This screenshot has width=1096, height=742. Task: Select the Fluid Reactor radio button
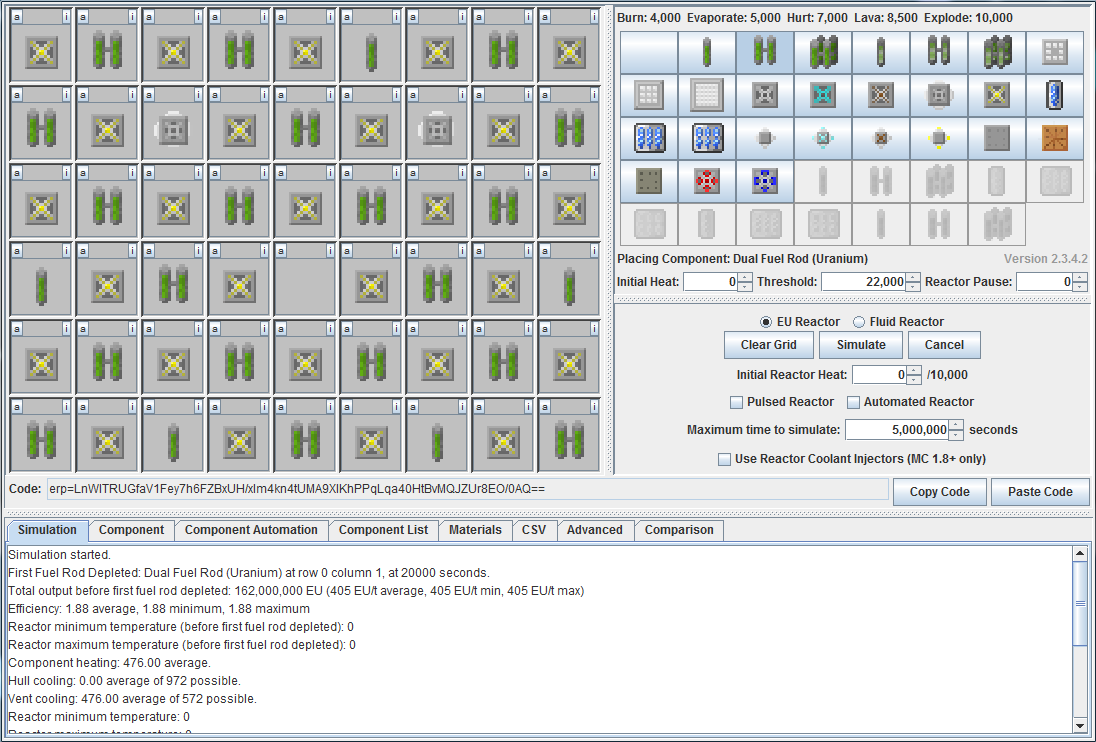pos(859,322)
